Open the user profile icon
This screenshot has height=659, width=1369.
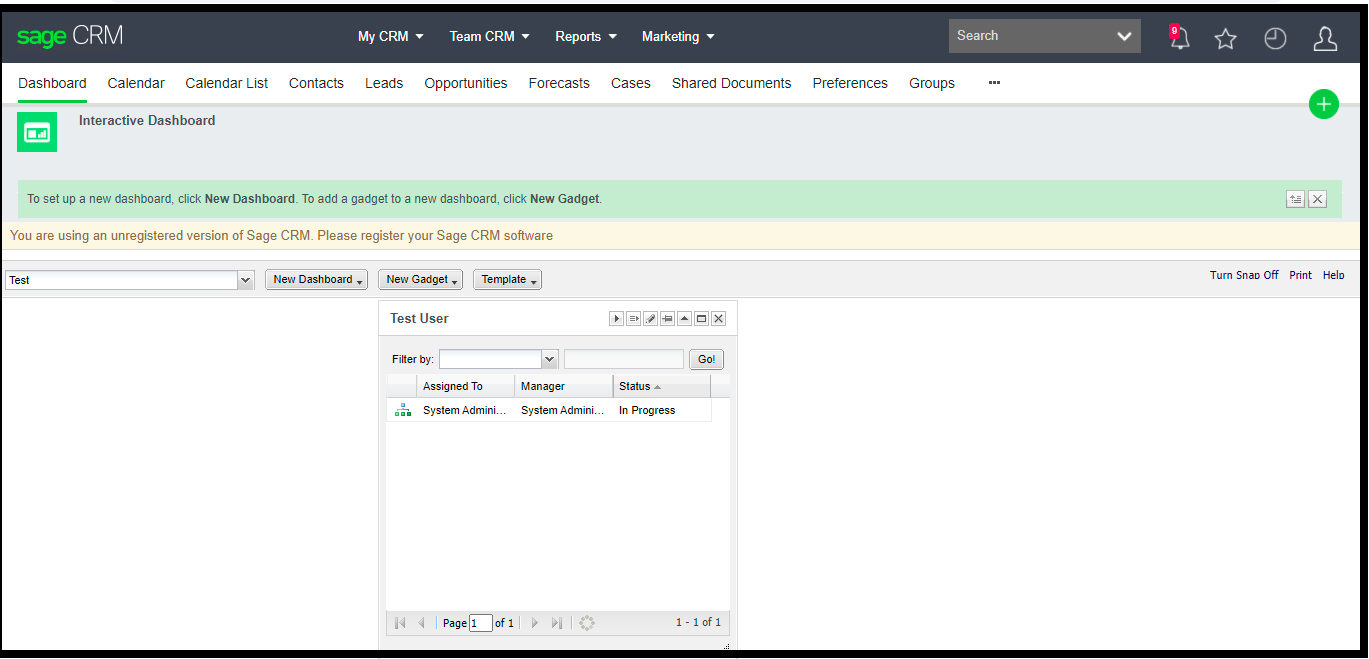[1325, 39]
